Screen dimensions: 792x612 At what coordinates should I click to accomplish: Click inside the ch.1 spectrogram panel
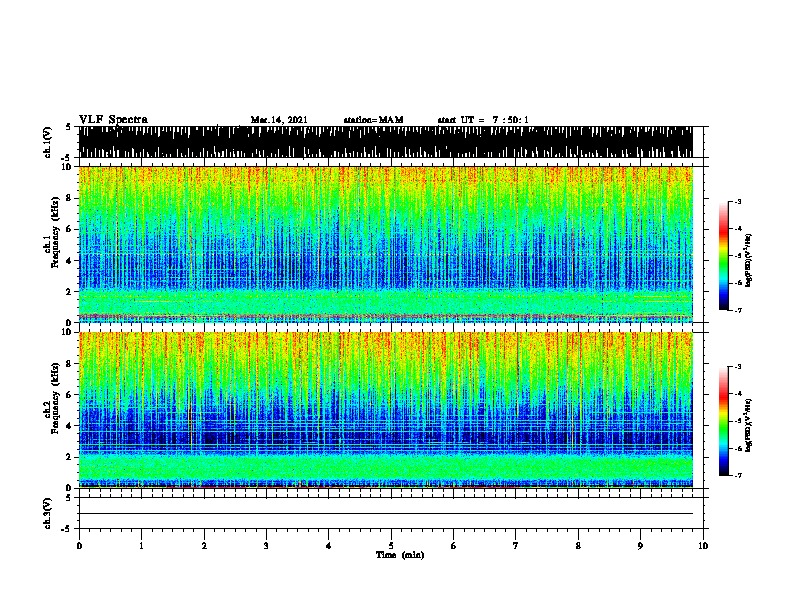[385, 244]
